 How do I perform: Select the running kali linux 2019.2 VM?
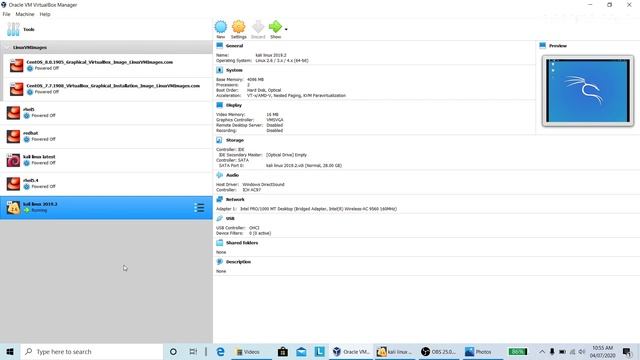point(106,207)
